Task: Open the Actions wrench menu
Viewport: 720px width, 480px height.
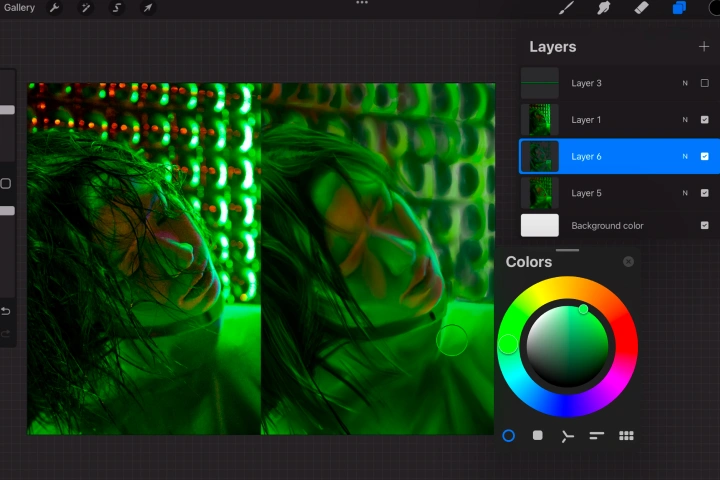Action: [x=55, y=8]
